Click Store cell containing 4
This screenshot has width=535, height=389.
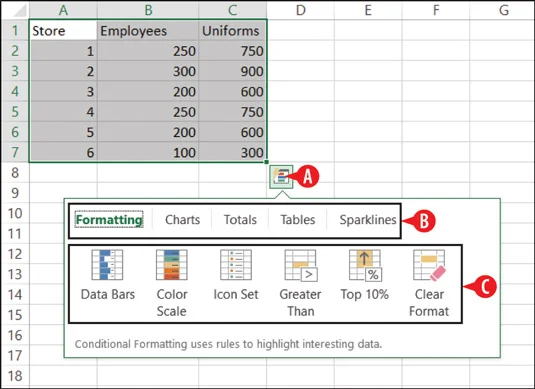tap(63, 112)
